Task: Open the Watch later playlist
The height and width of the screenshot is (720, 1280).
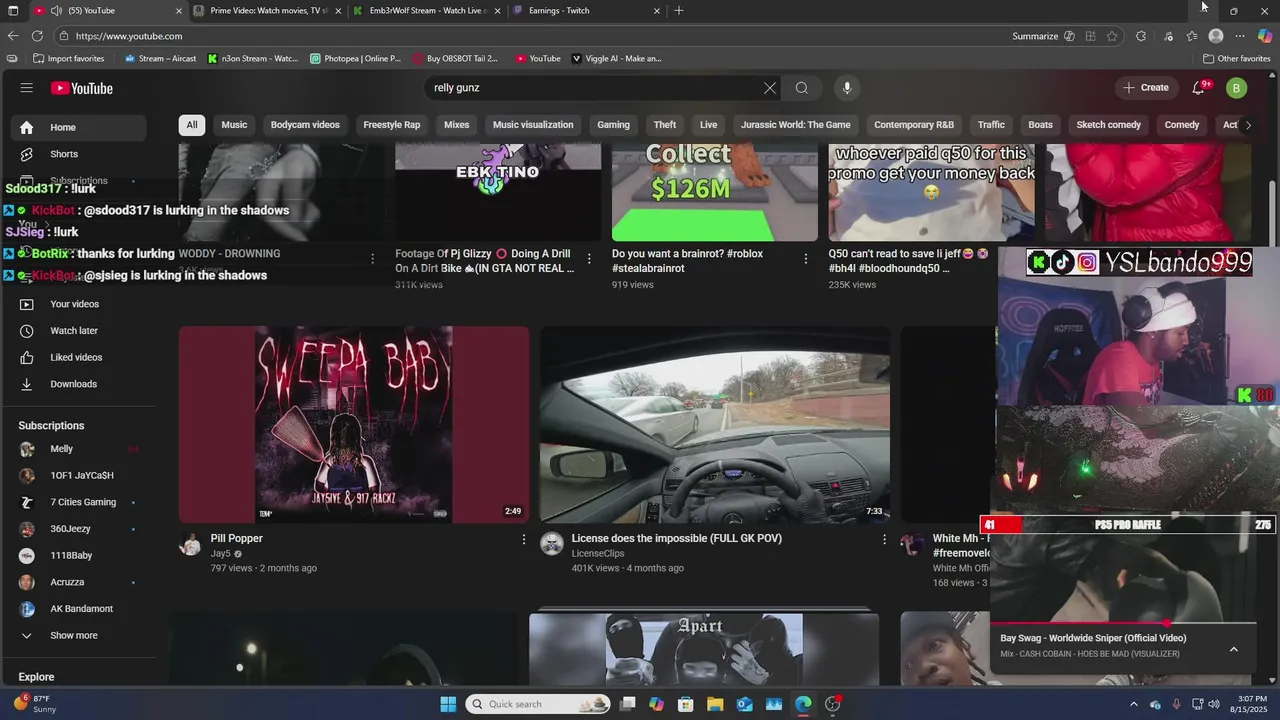Action: pos(78,331)
